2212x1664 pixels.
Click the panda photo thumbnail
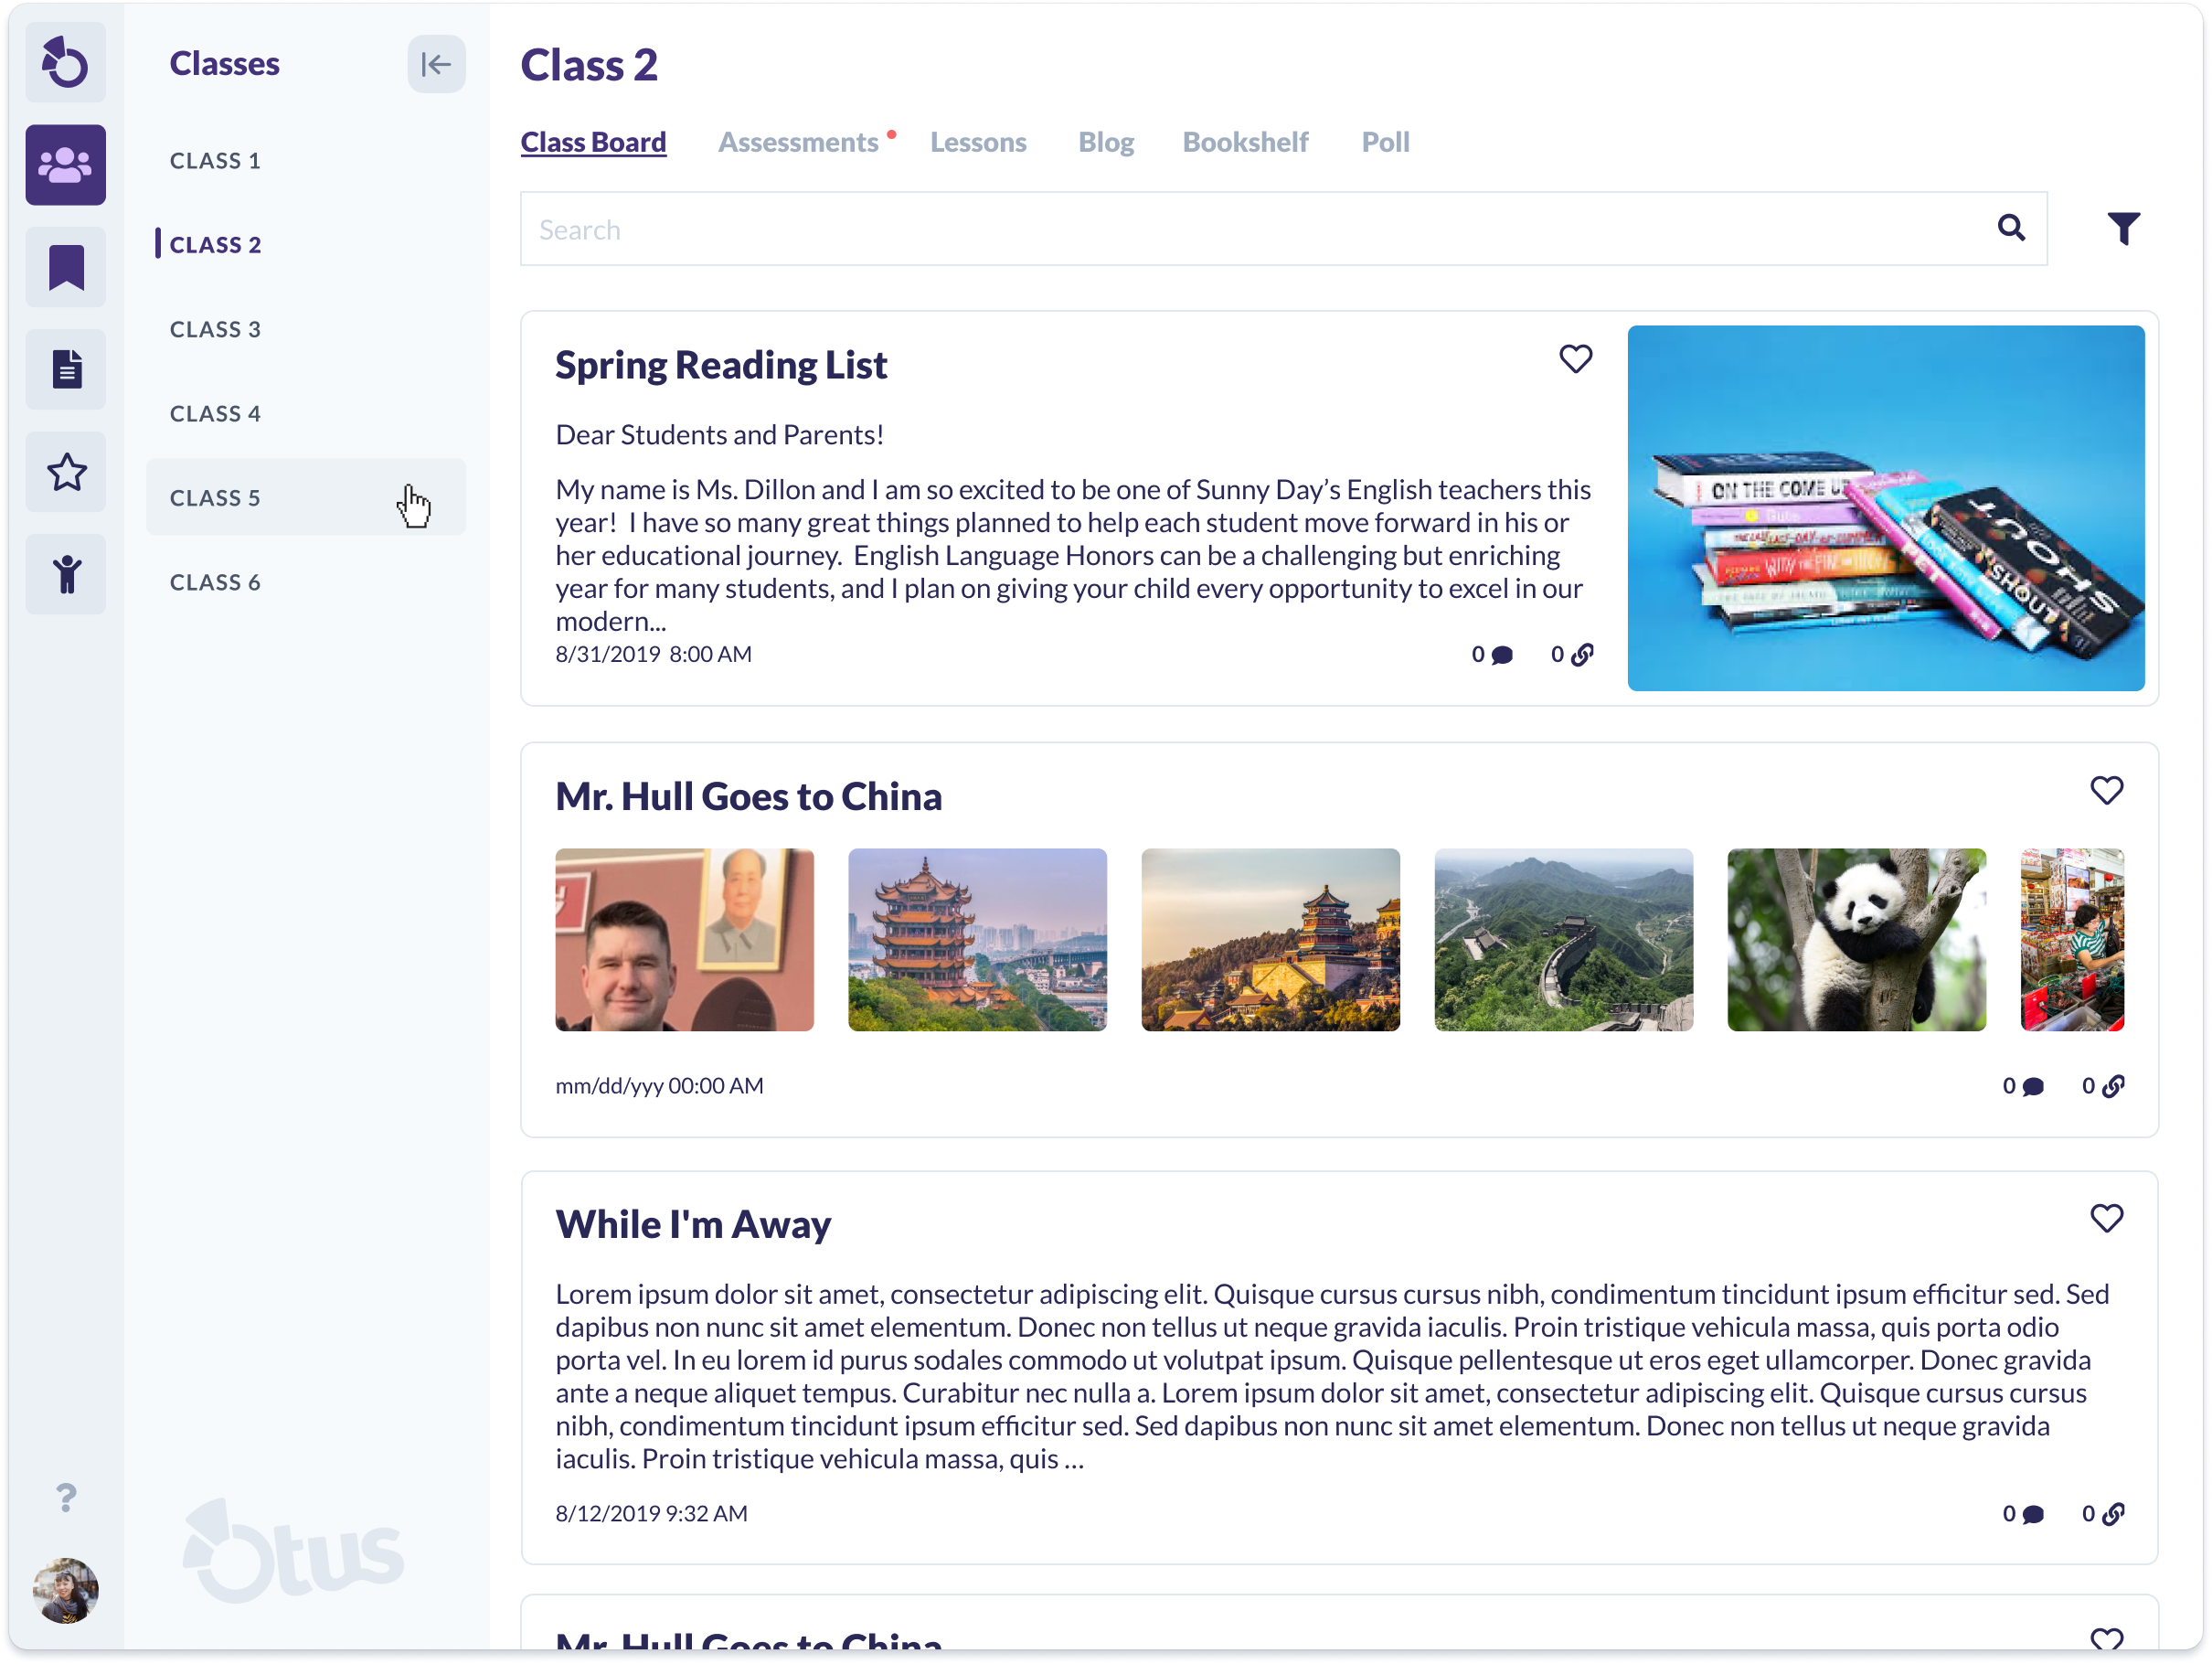[x=1856, y=939]
